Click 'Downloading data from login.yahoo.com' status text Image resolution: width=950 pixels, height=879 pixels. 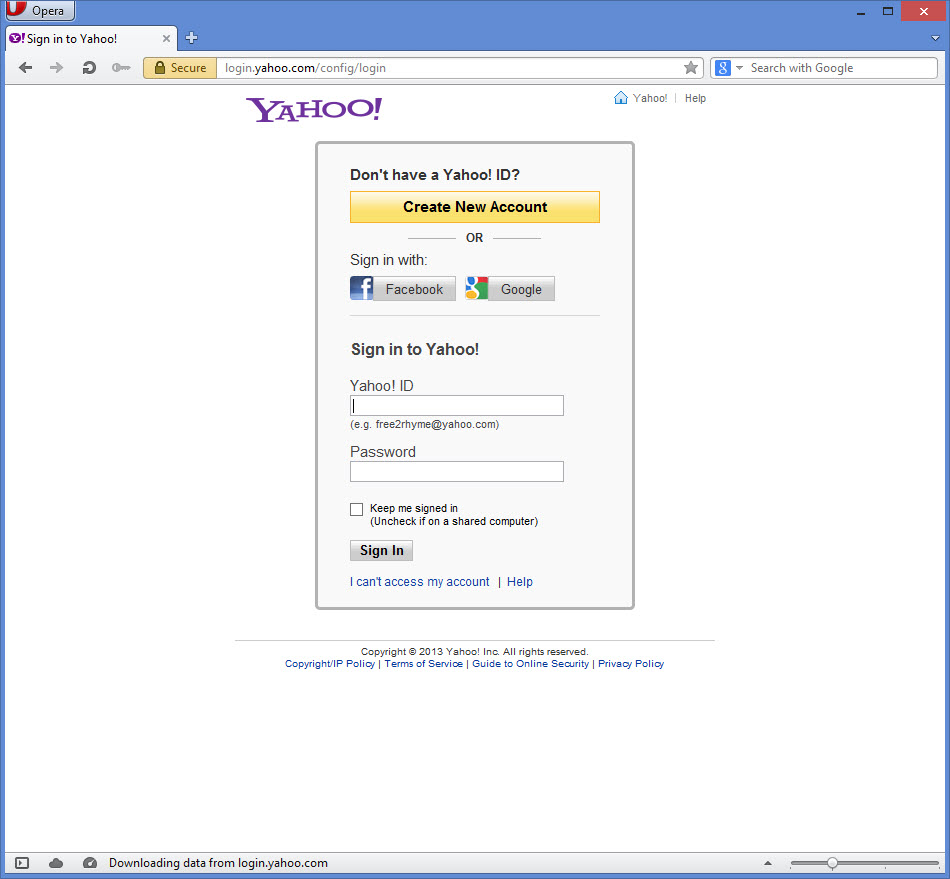click(218, 863)
